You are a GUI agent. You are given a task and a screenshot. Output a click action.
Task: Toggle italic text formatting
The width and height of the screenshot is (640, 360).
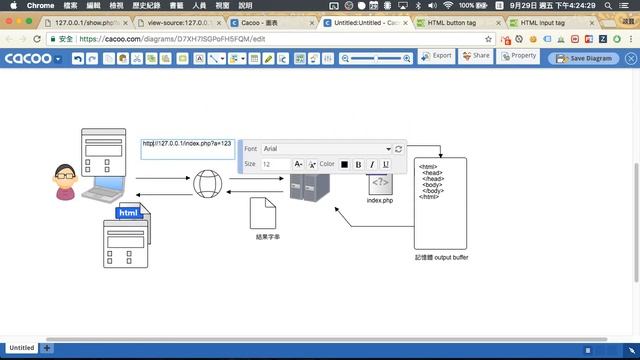(x=372, y=164)
